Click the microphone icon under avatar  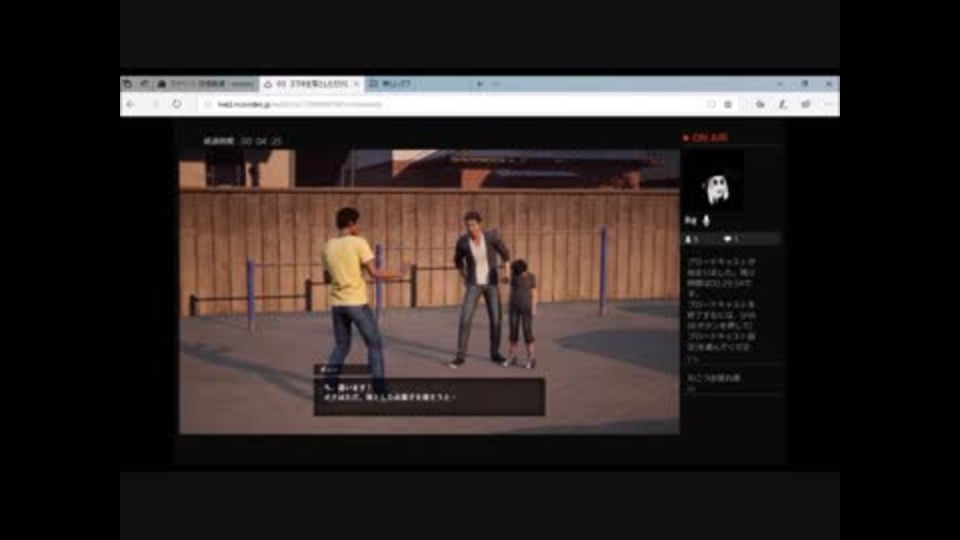[x=706, y=220]
